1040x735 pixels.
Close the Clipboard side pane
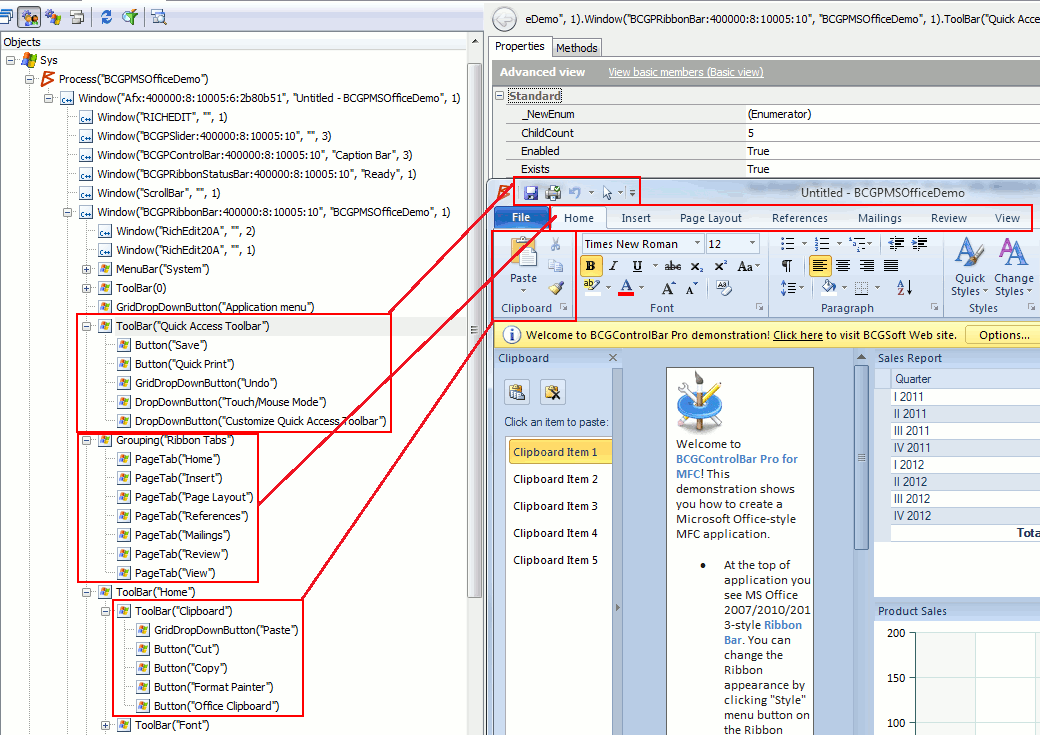pos(613,358)
